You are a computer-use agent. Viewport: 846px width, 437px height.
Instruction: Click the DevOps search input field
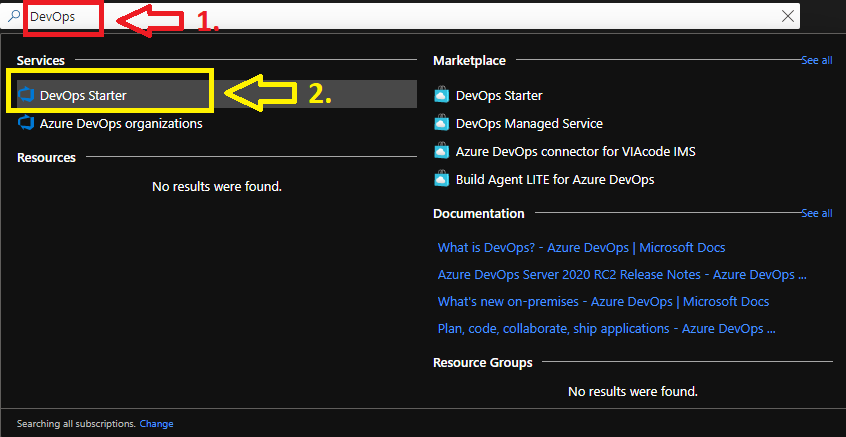[x=402, y=16]
